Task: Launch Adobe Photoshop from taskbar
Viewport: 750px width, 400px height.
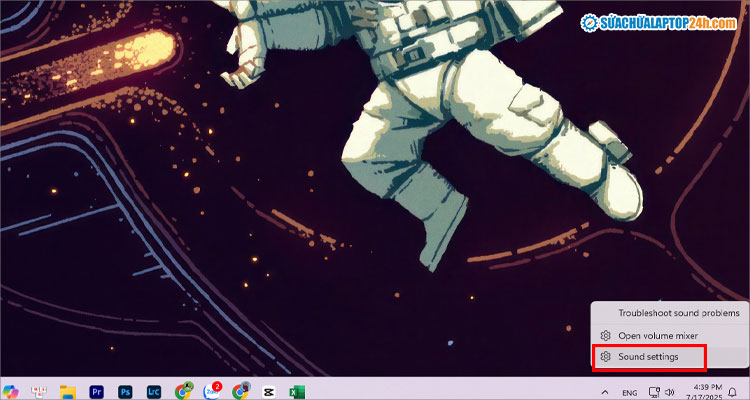Action: tap(126, 391)
